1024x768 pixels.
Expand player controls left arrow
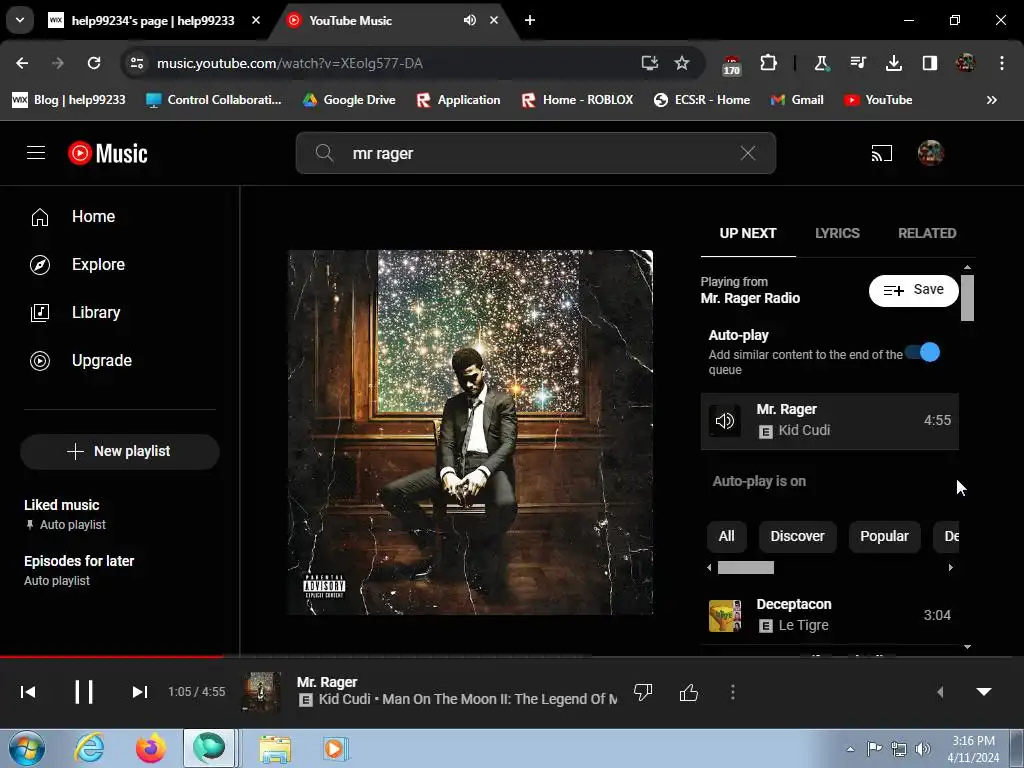pos(940,692)
